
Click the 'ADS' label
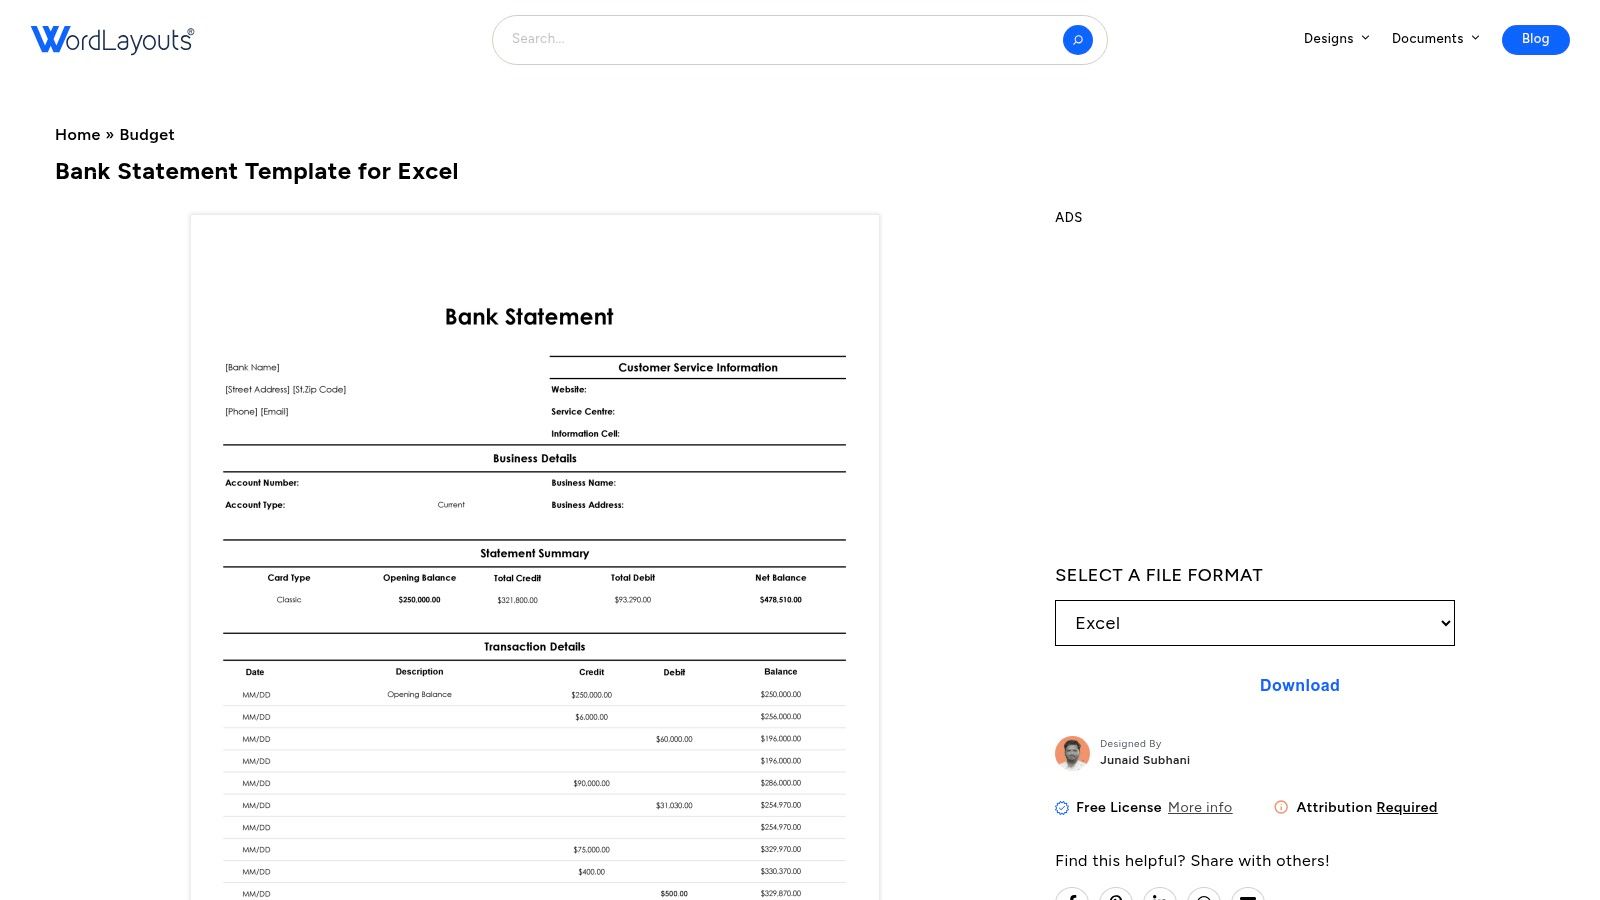[x=1068, y=217]
